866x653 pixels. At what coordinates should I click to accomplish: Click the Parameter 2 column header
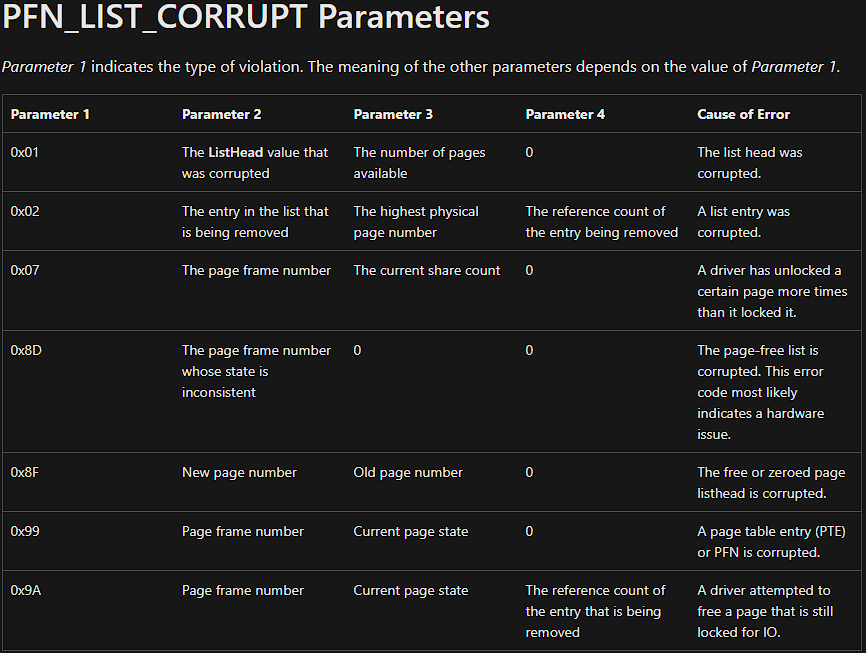coord(221,114)
